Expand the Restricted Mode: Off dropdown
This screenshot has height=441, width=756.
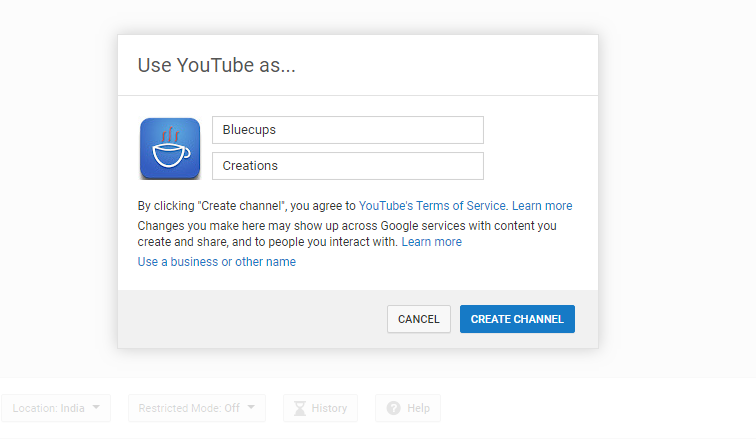[197, 408]
